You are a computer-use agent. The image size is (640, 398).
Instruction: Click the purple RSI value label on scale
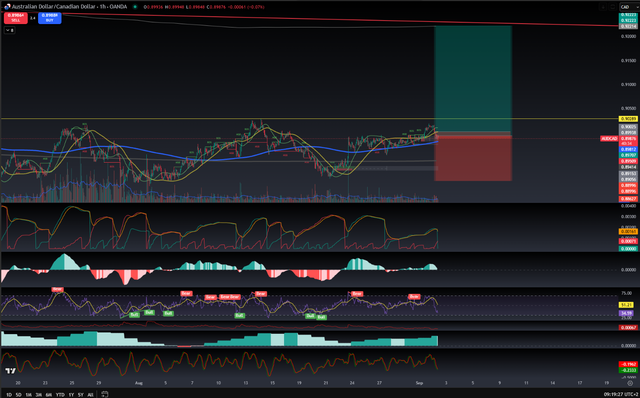[x=626, y=313]
